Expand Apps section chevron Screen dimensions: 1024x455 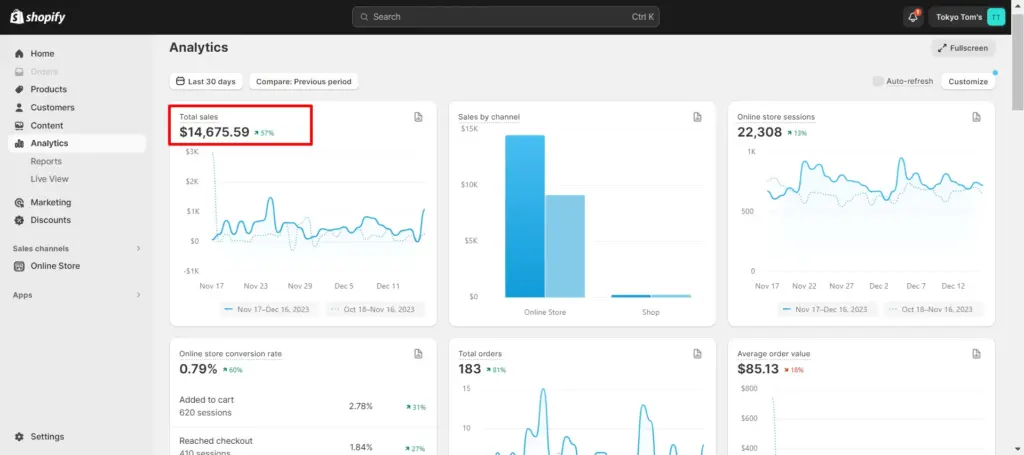(138, 295)
